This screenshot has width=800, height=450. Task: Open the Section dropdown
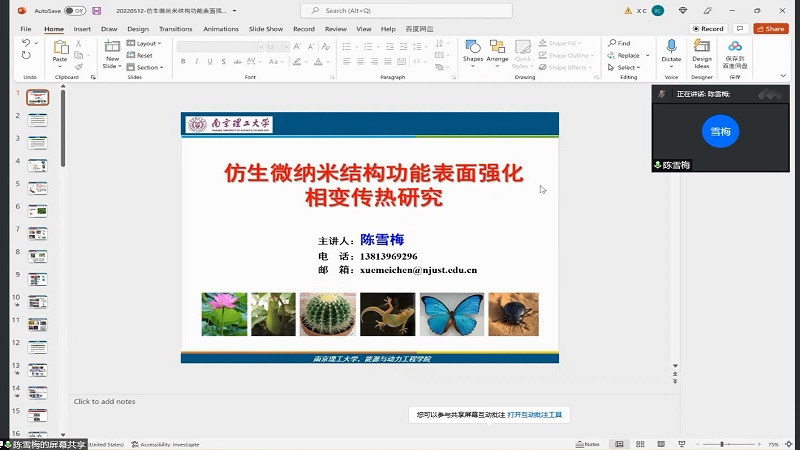[145, 67]
